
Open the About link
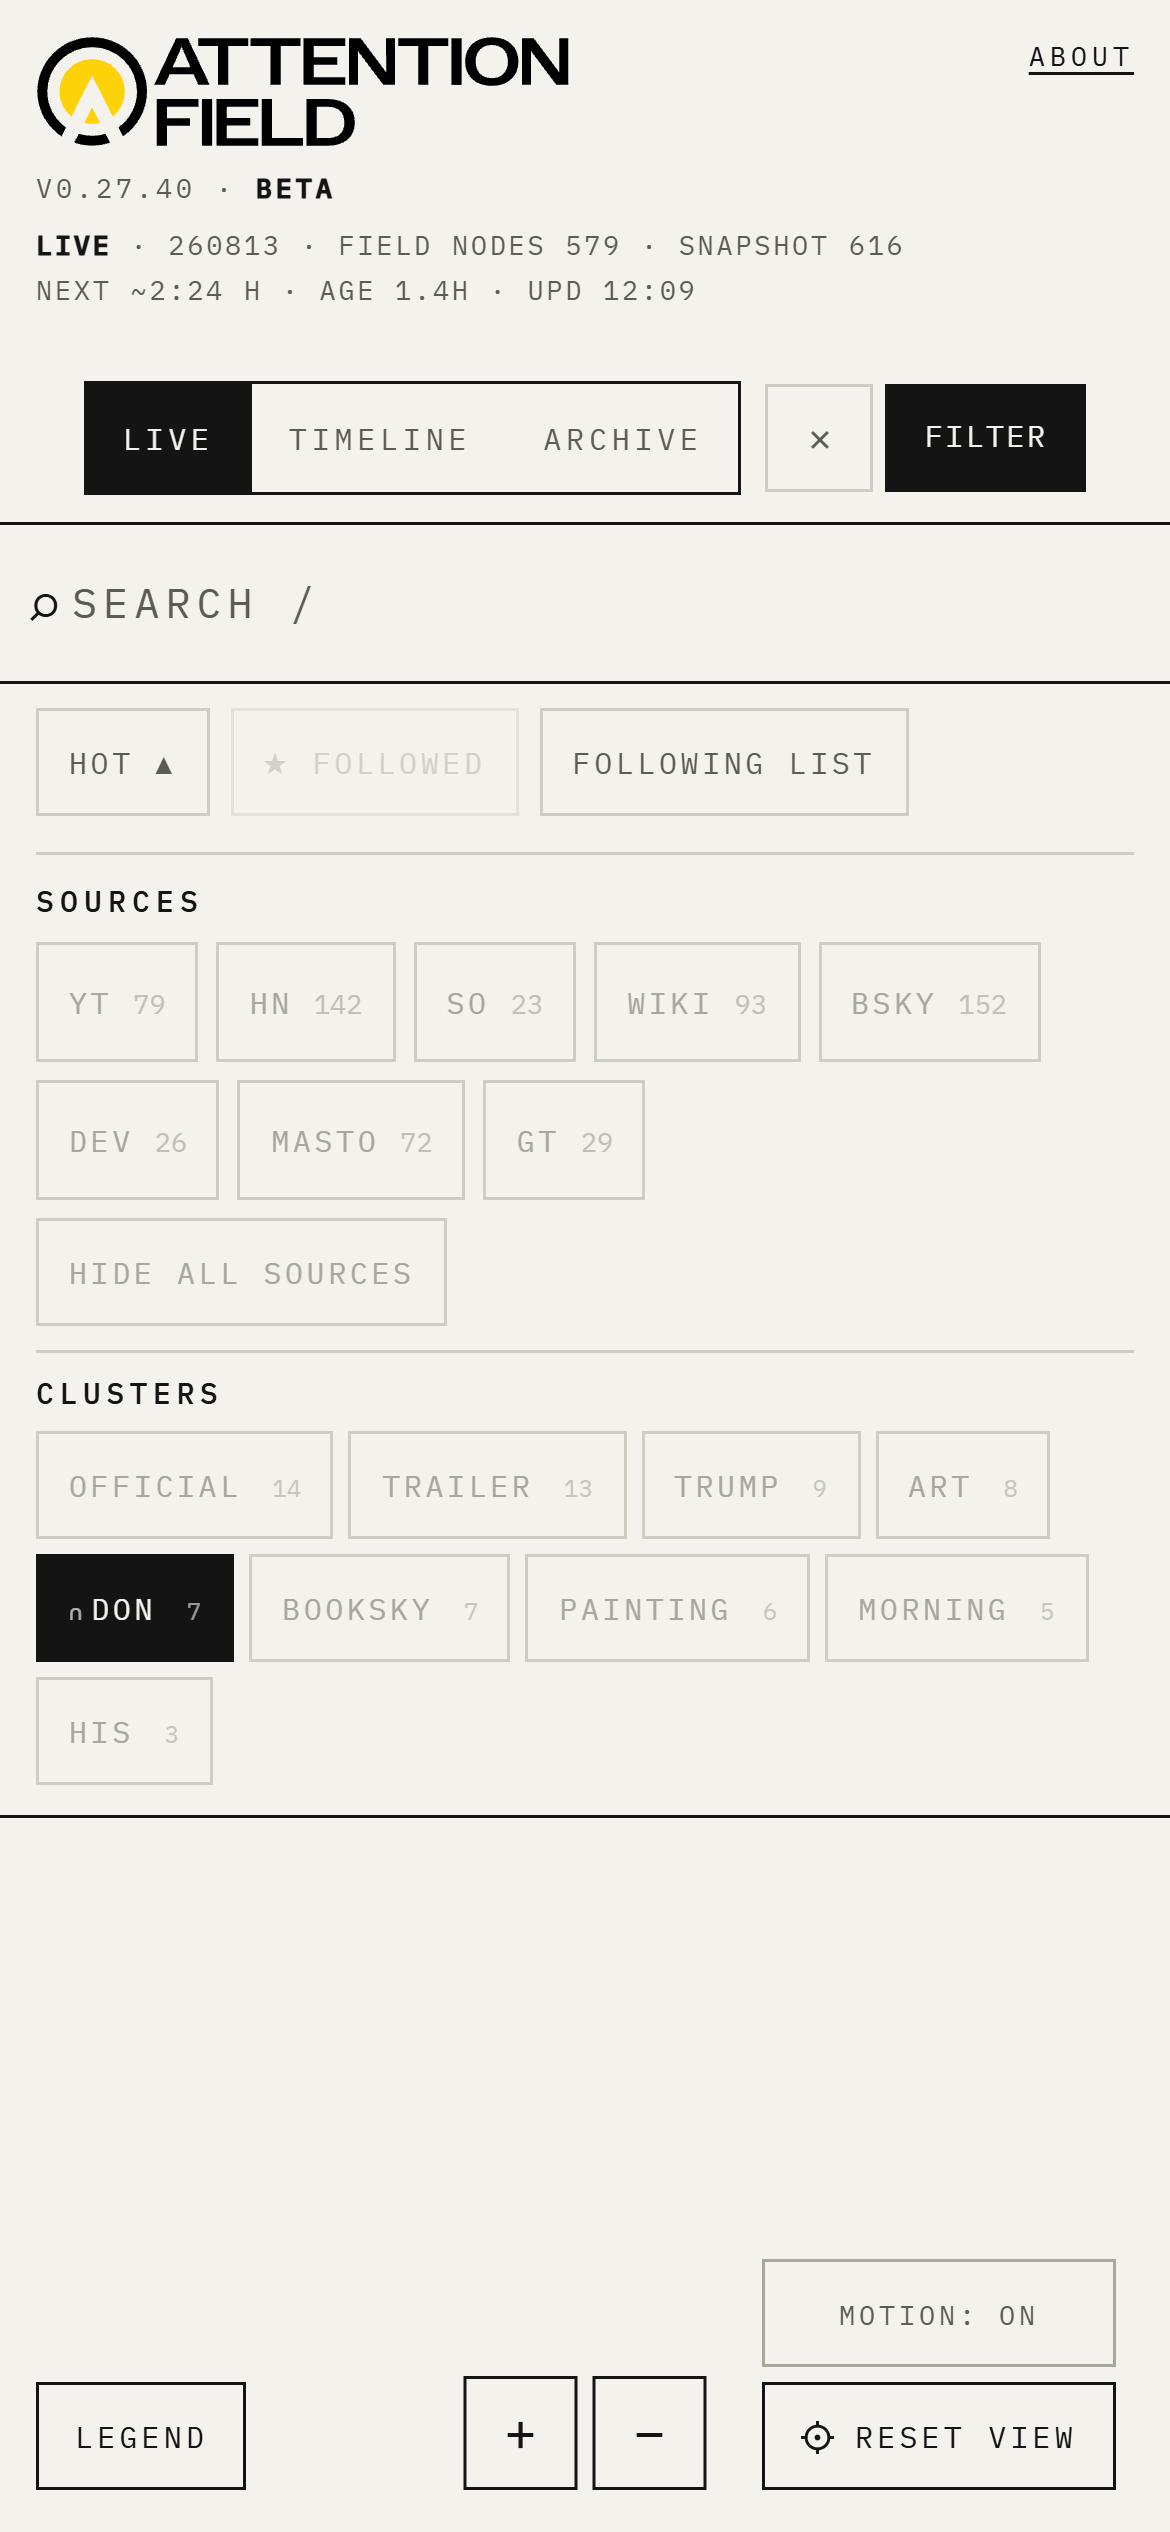coord(1081,58)
